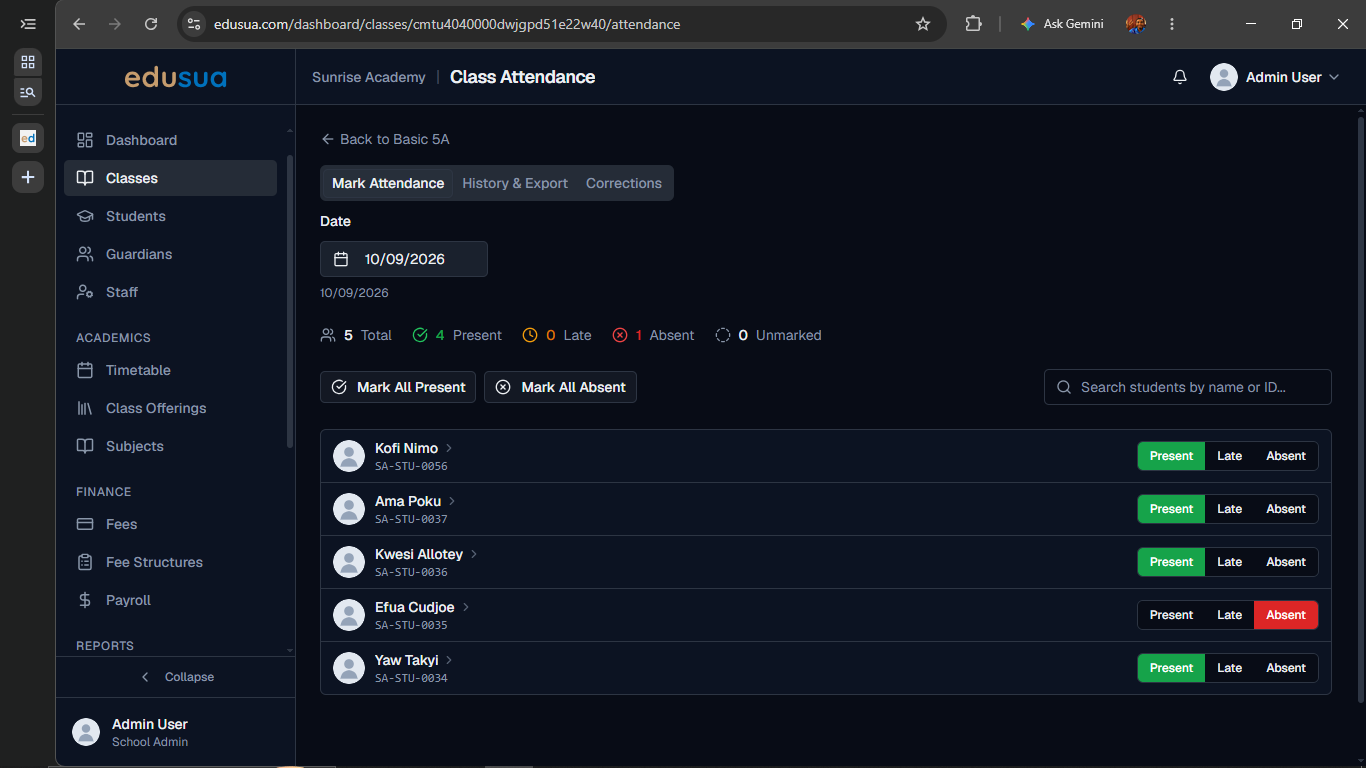Click the Admin User avatar in header

pos(1224,77)
